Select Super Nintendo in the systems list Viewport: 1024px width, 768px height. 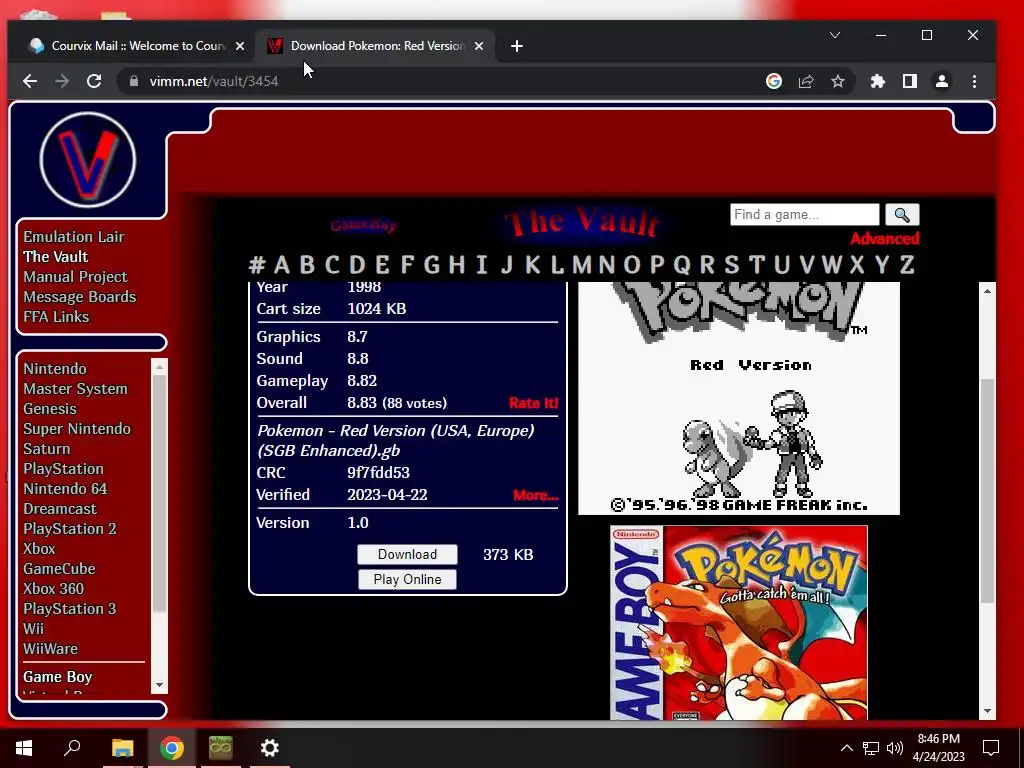pos(77,429)
